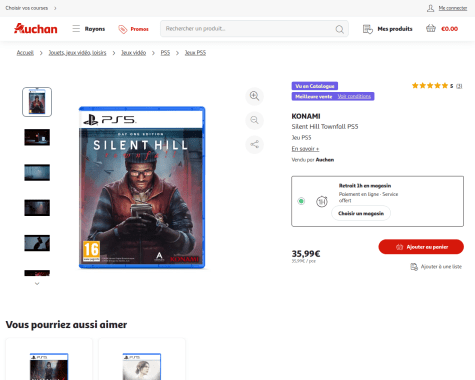Click the Vu en Catalogue badge
The height and width of the screenshot is (380, 475).
[315, 86]
